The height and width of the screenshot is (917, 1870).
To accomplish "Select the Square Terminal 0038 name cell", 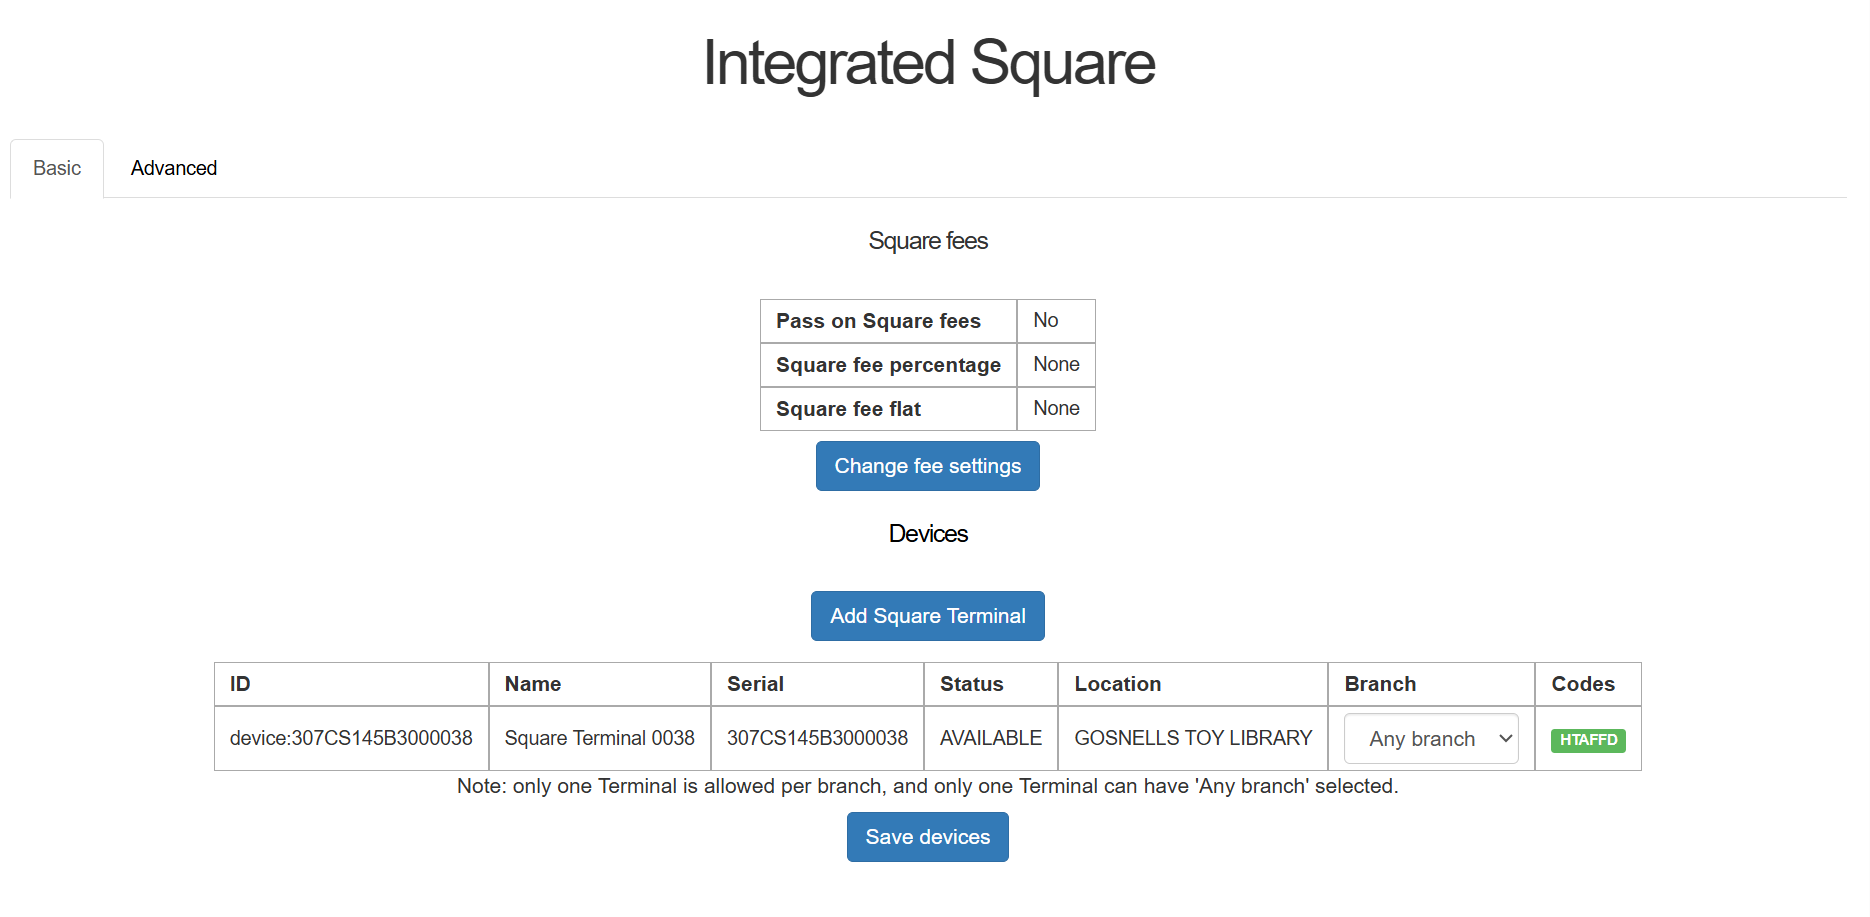I will click(x=600, y=738).
